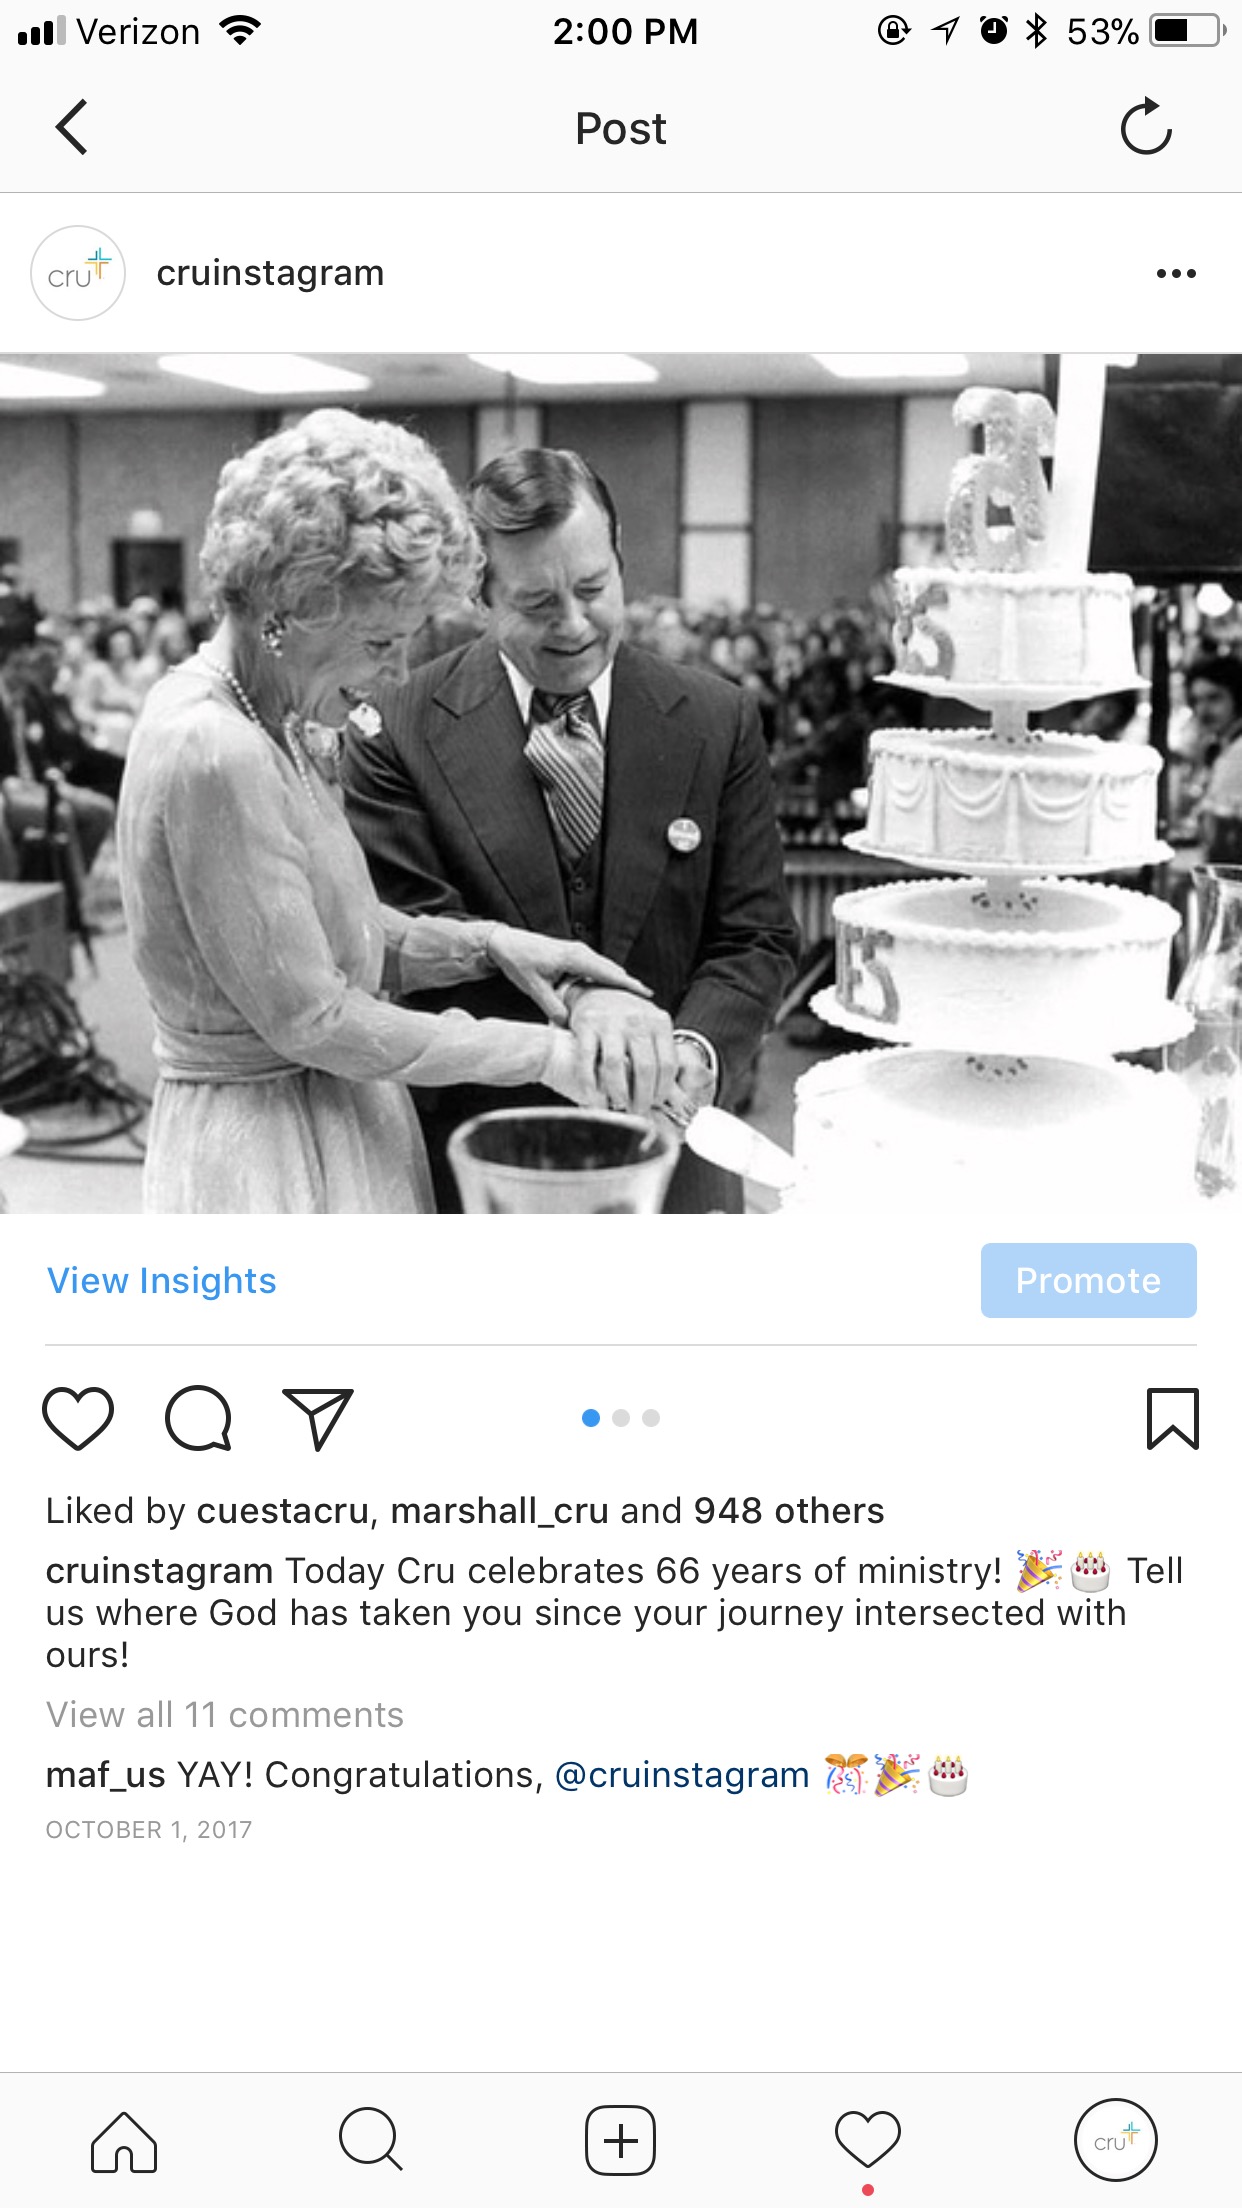This screenshot has height=2208, width=1242.
Task: Open comments via speech bubble icon
Action: [198, 1418]
